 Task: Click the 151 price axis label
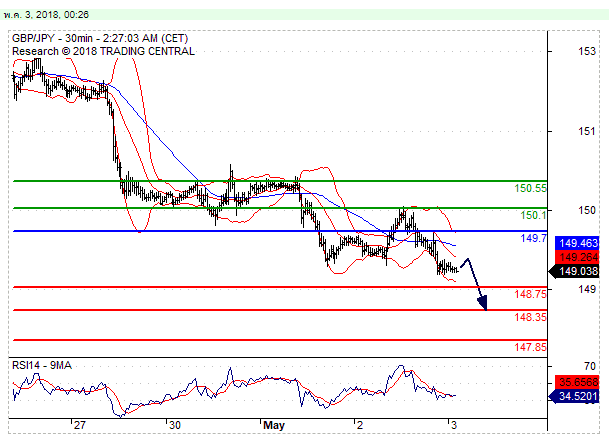[586, 131]
